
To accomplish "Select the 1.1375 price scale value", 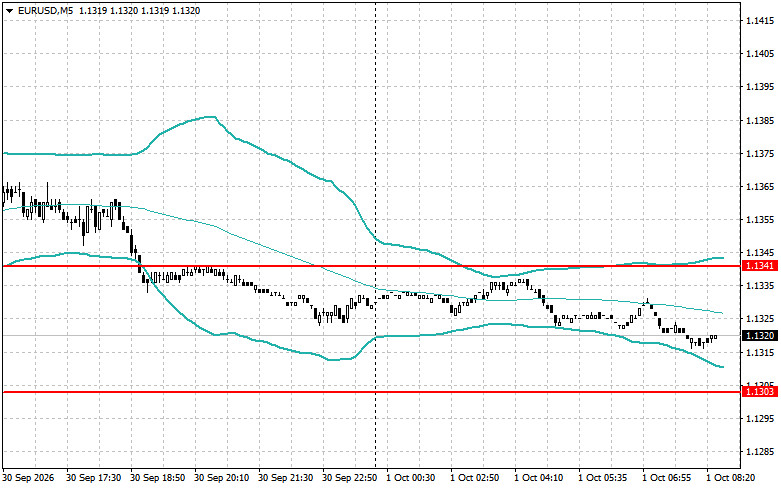I will [x=760, y=154].
